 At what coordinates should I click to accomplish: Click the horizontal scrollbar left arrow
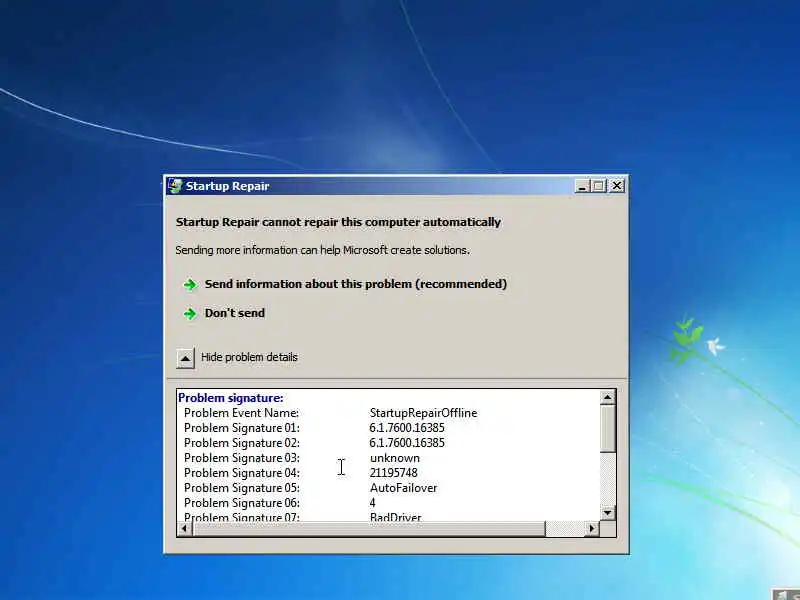coord(185,529)
